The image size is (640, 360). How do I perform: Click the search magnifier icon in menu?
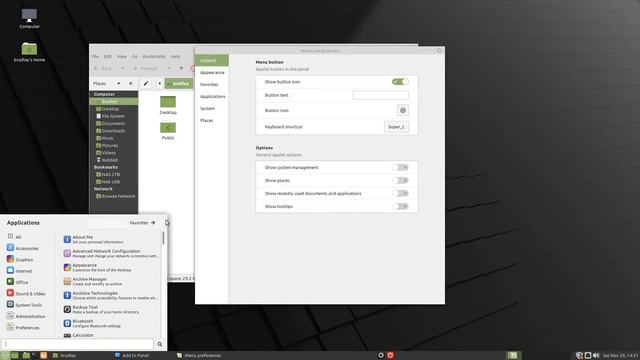160,344
